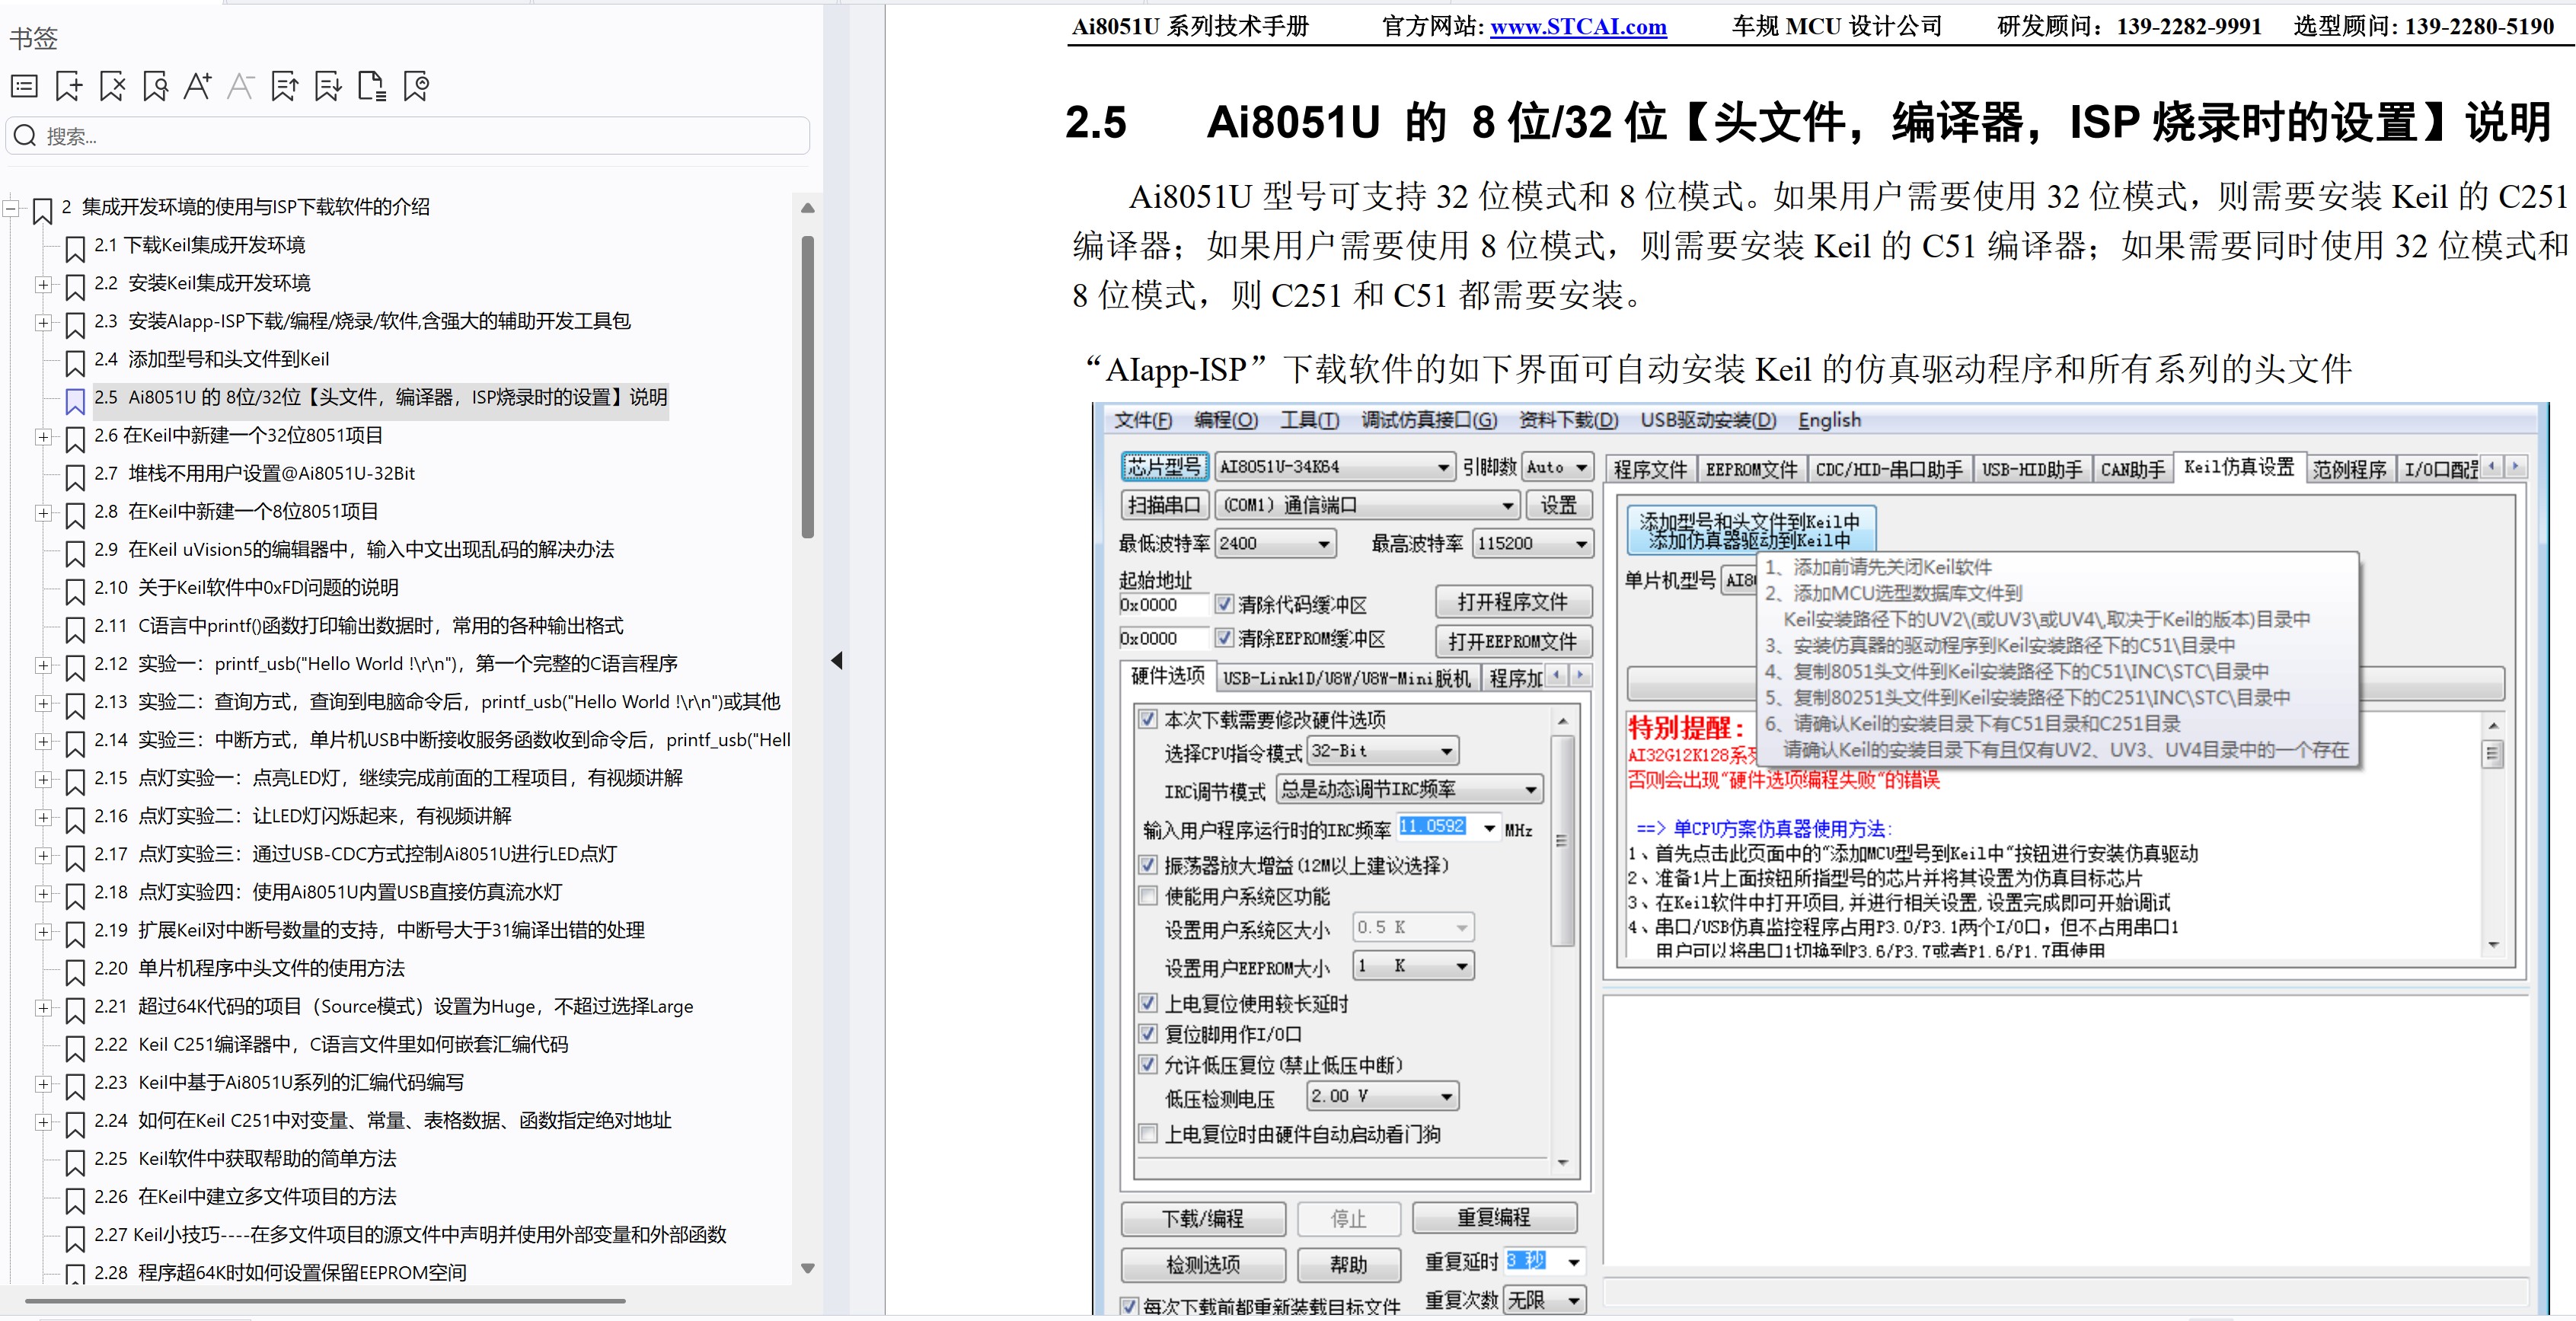
Task: Click the page-with-lines bookmark toolbar icon
Action: [x=371, y=87]
